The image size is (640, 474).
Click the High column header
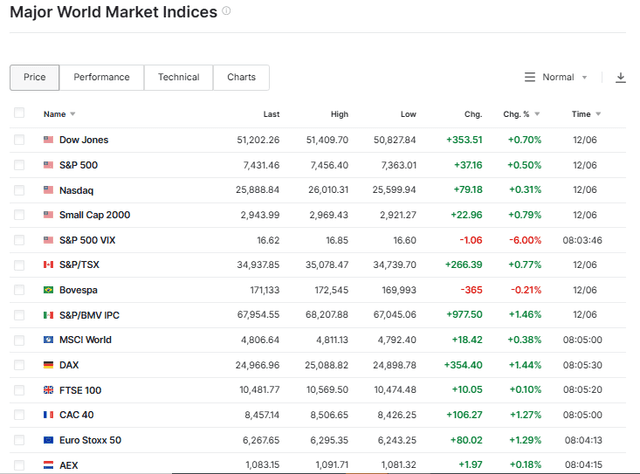[x=339, y=114]
